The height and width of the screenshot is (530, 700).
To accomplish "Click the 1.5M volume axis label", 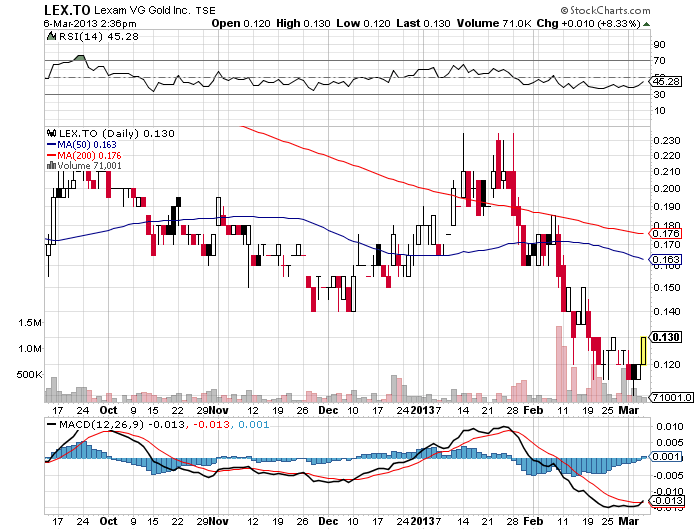I will pos(30,323).
